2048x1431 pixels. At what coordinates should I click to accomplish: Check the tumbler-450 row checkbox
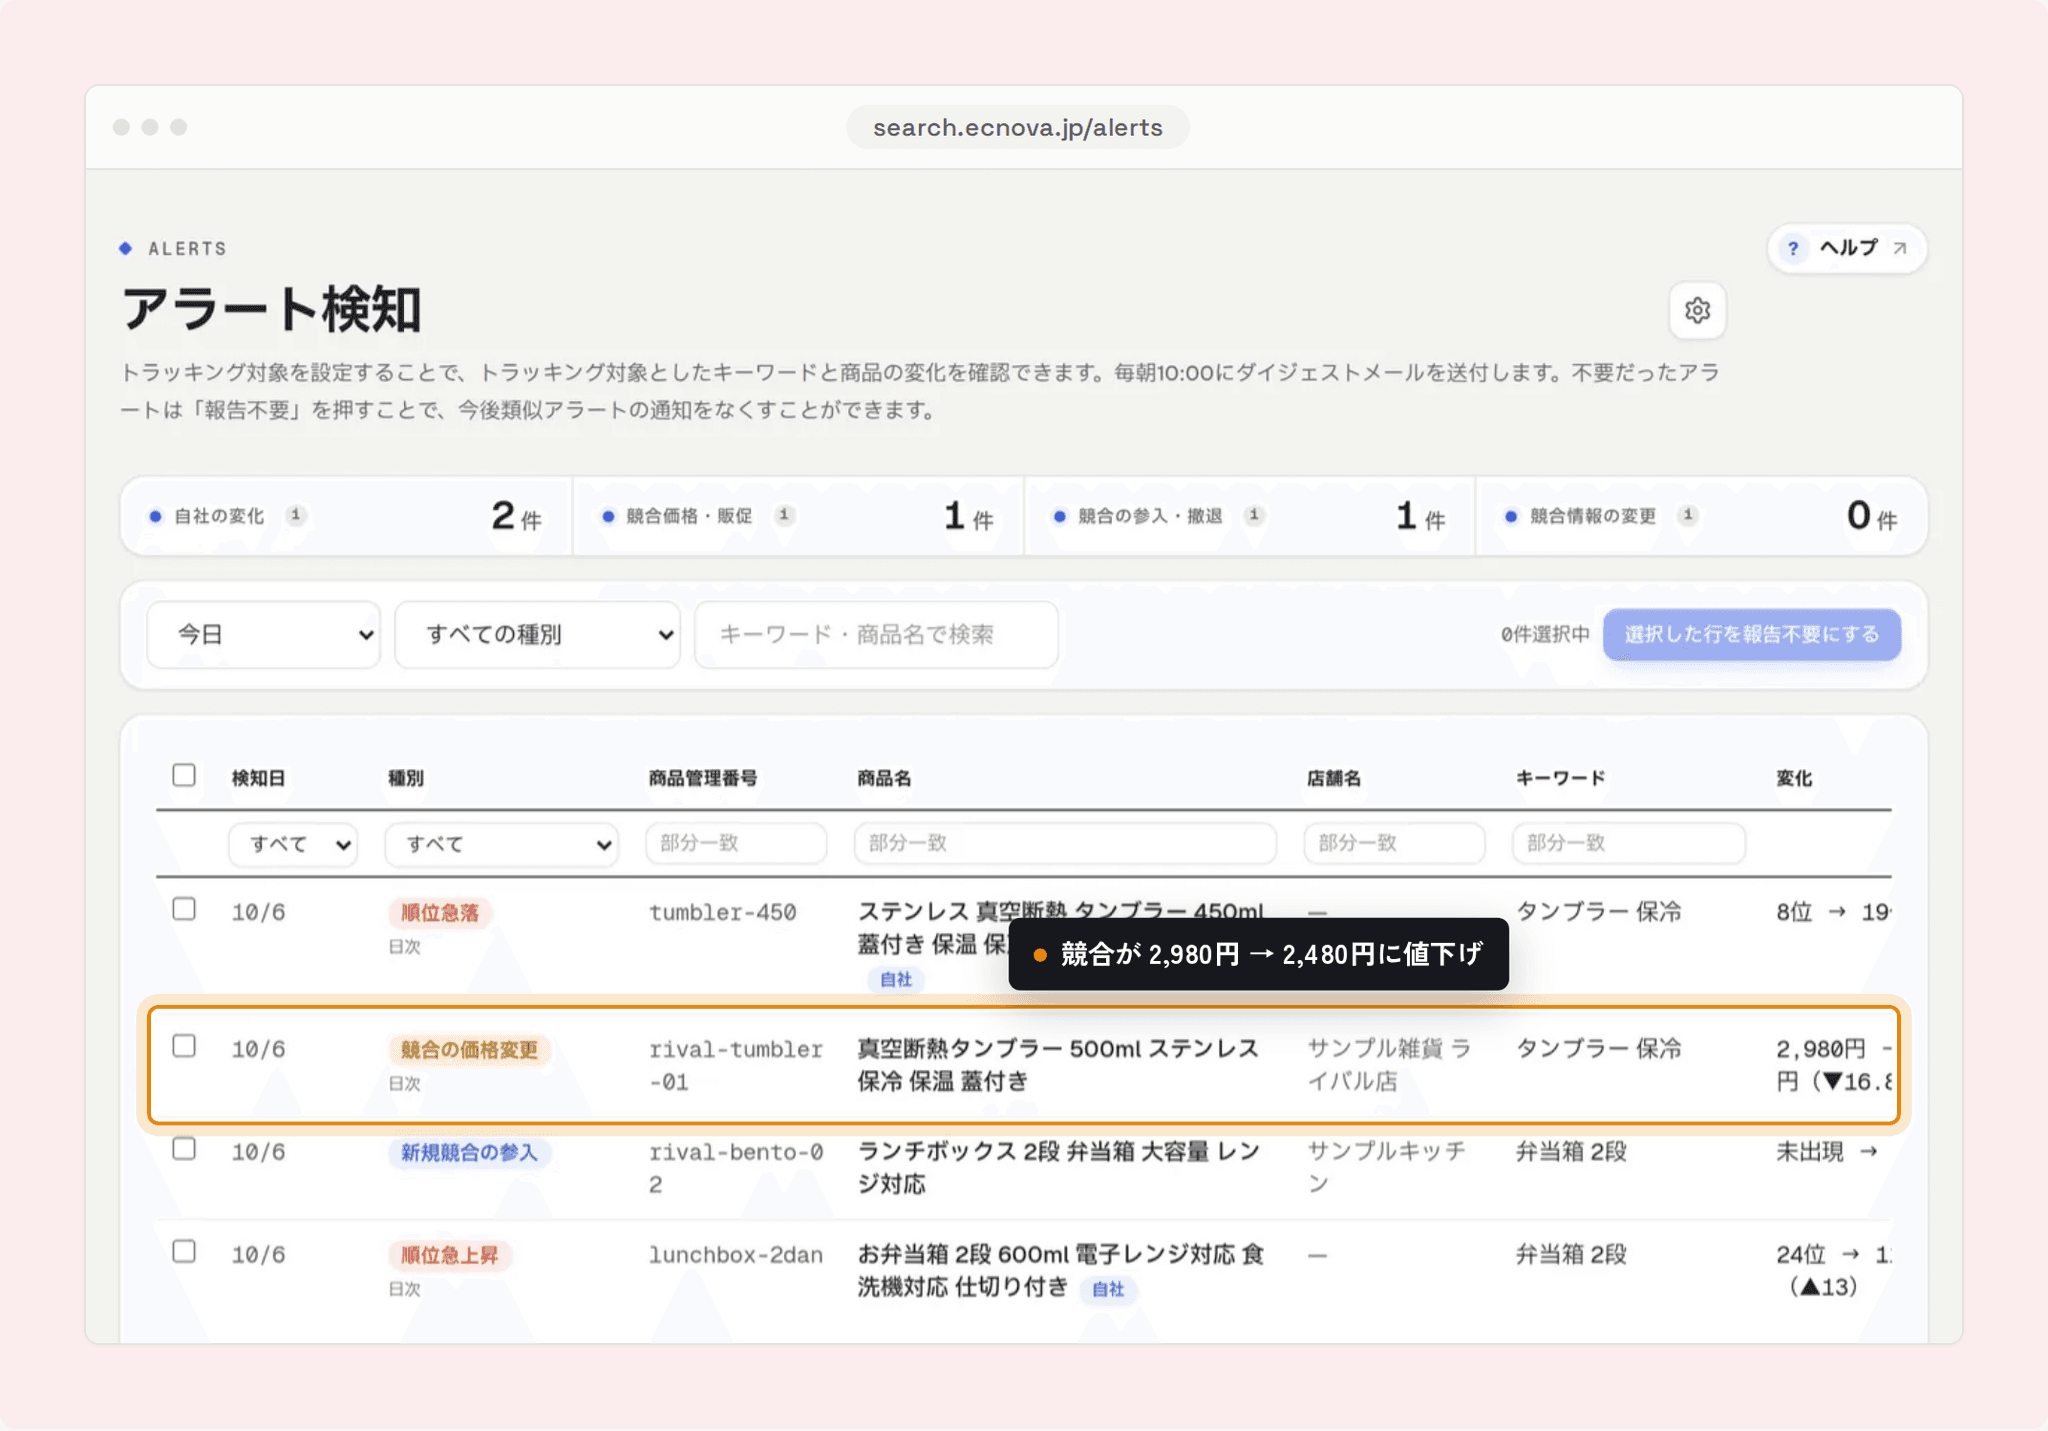[x=184, y=909]
